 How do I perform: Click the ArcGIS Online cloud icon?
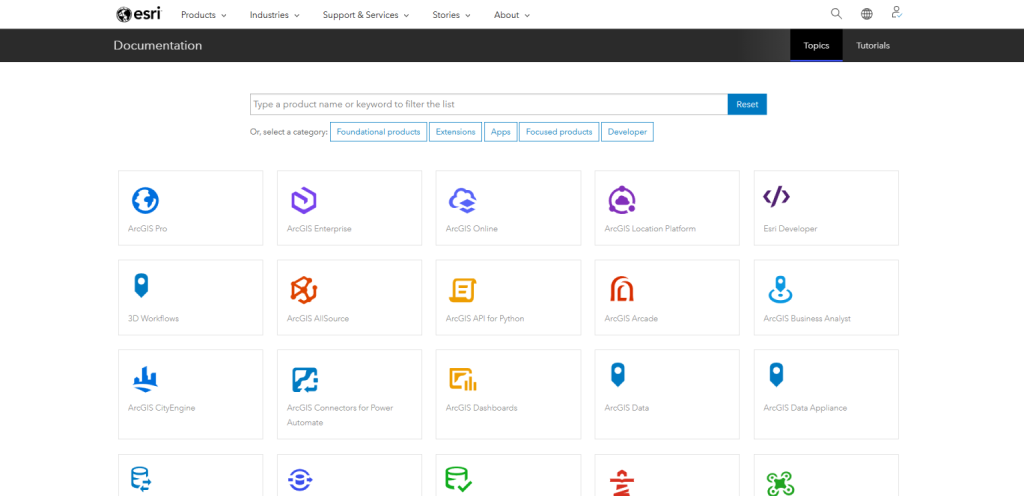(463, 200)
